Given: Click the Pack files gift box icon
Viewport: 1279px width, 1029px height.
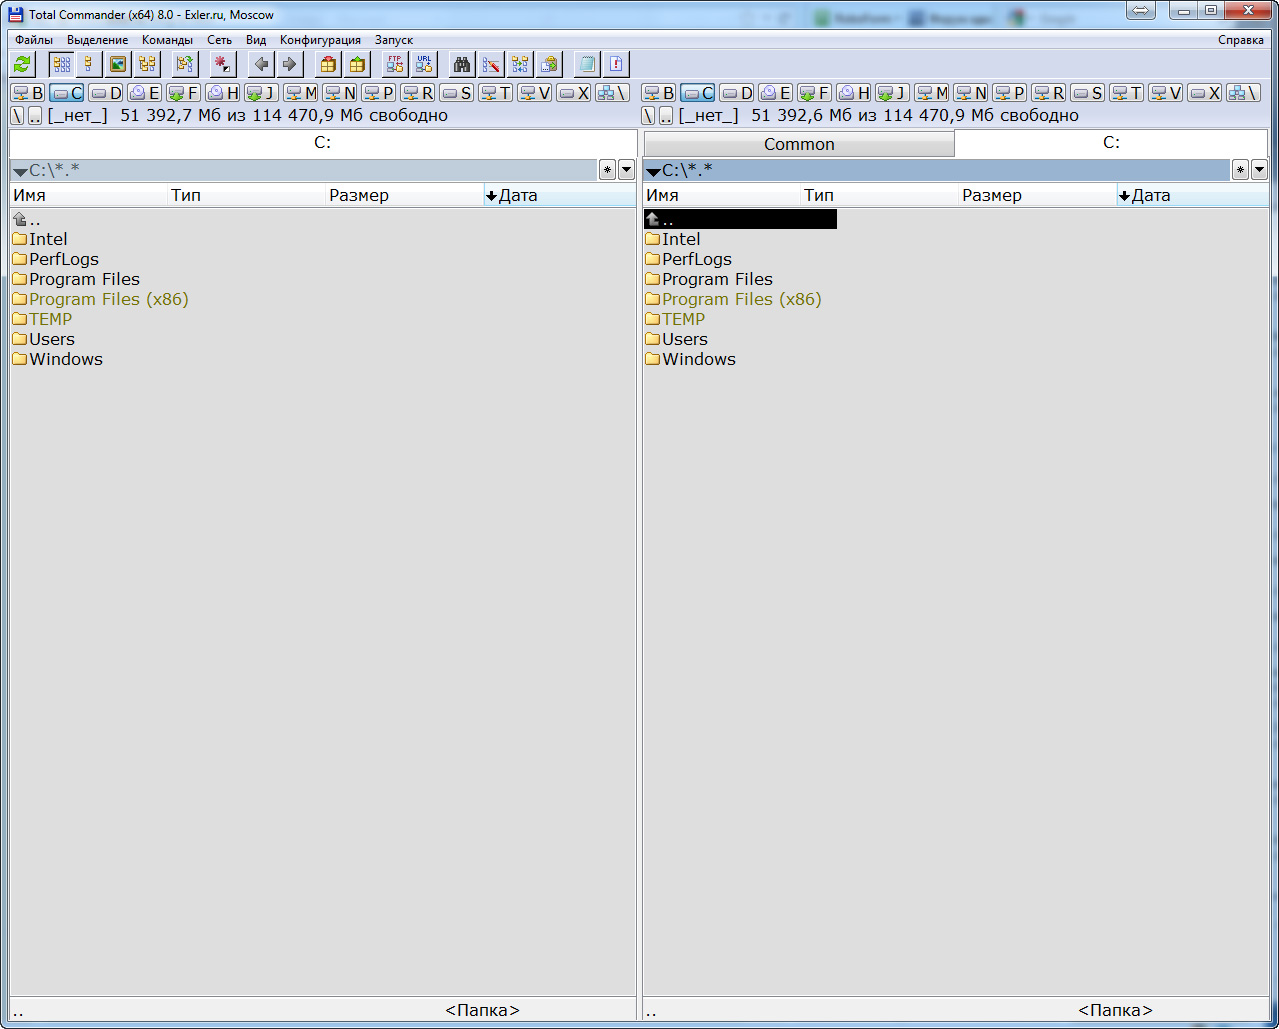Looking at the screenshot, I should pyautogui.click(x=328, y=65).
